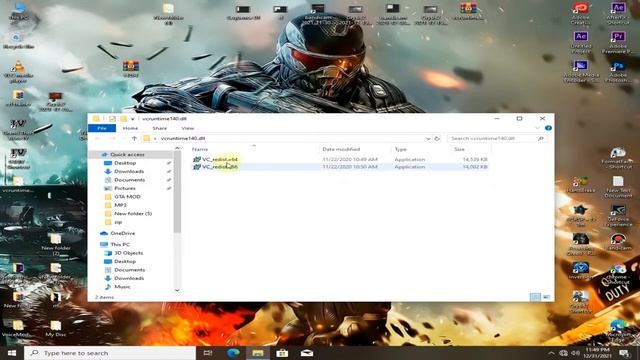The width and height of the screenshot is (640, 360).
Task: Launch VLC media player desktop shortcut
Action: click(18, 71)
